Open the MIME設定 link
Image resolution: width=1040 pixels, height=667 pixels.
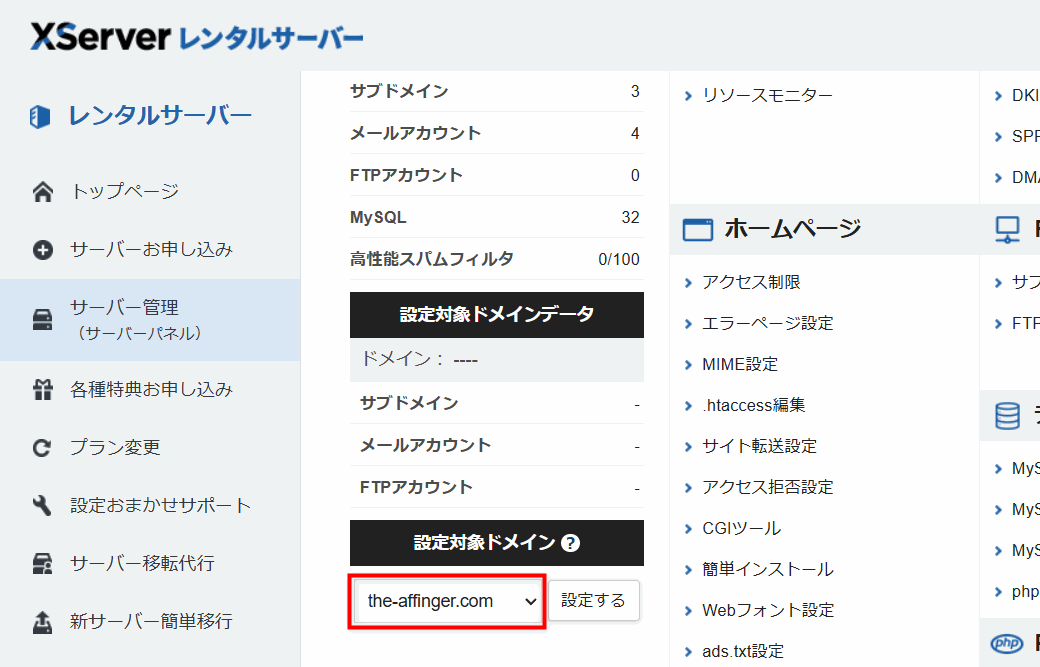(x=740, y=365)
